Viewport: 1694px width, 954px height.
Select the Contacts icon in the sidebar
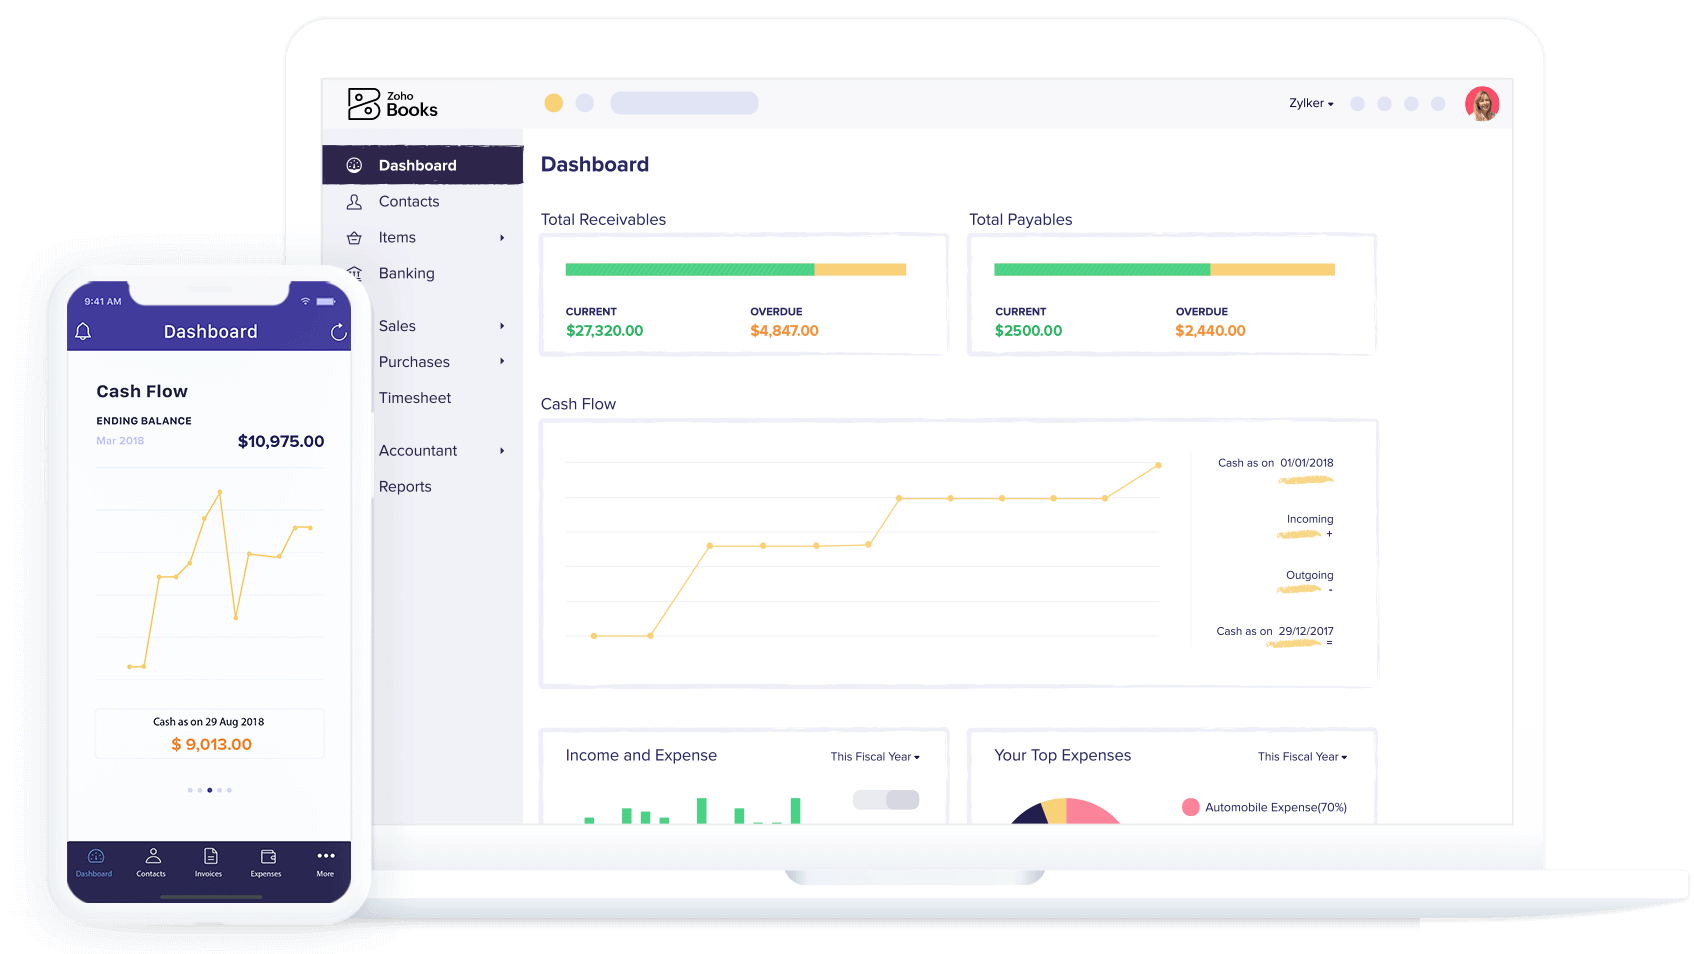pyautogui.click(x=354, y=201)
